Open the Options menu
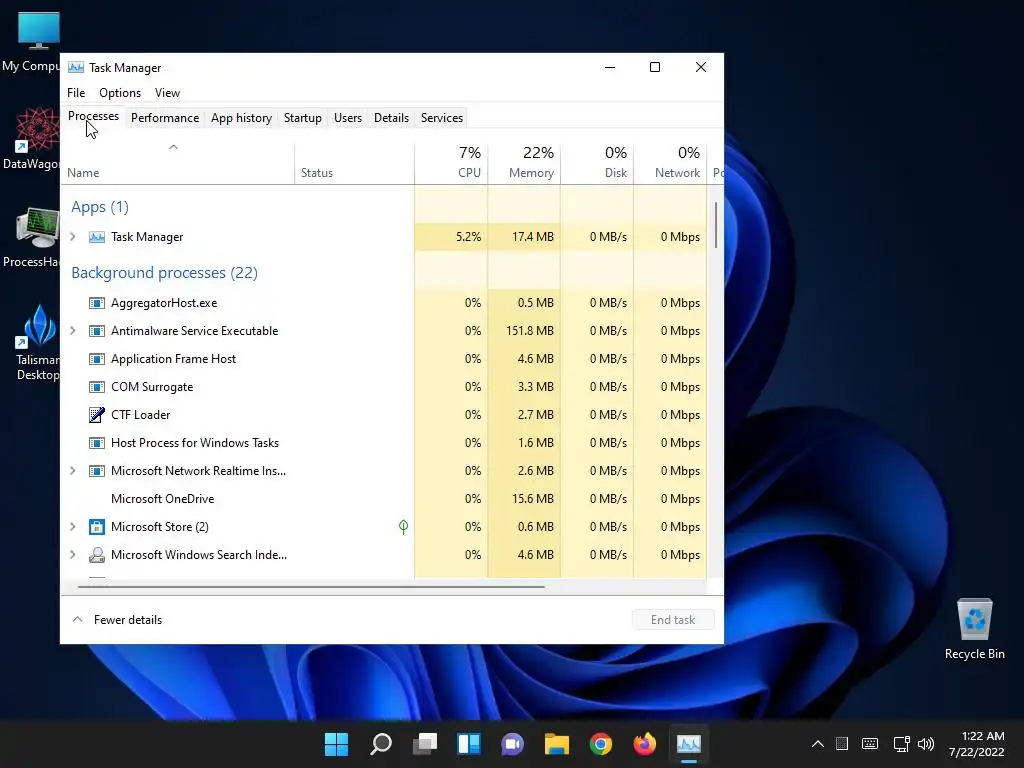 click(x=120, y=93)
